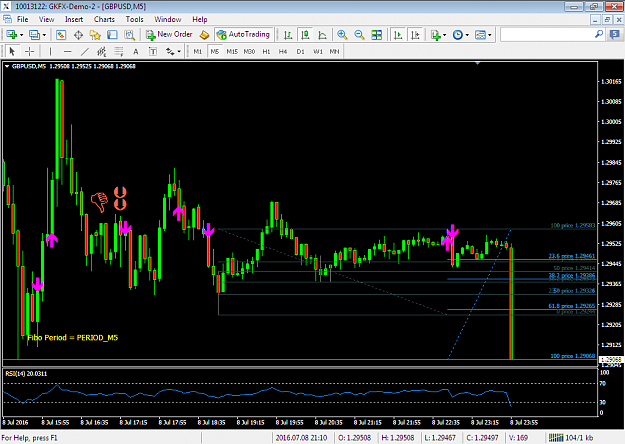Click the chart window icon left of File
The image size is (625, 444).
tap(7, 19)
